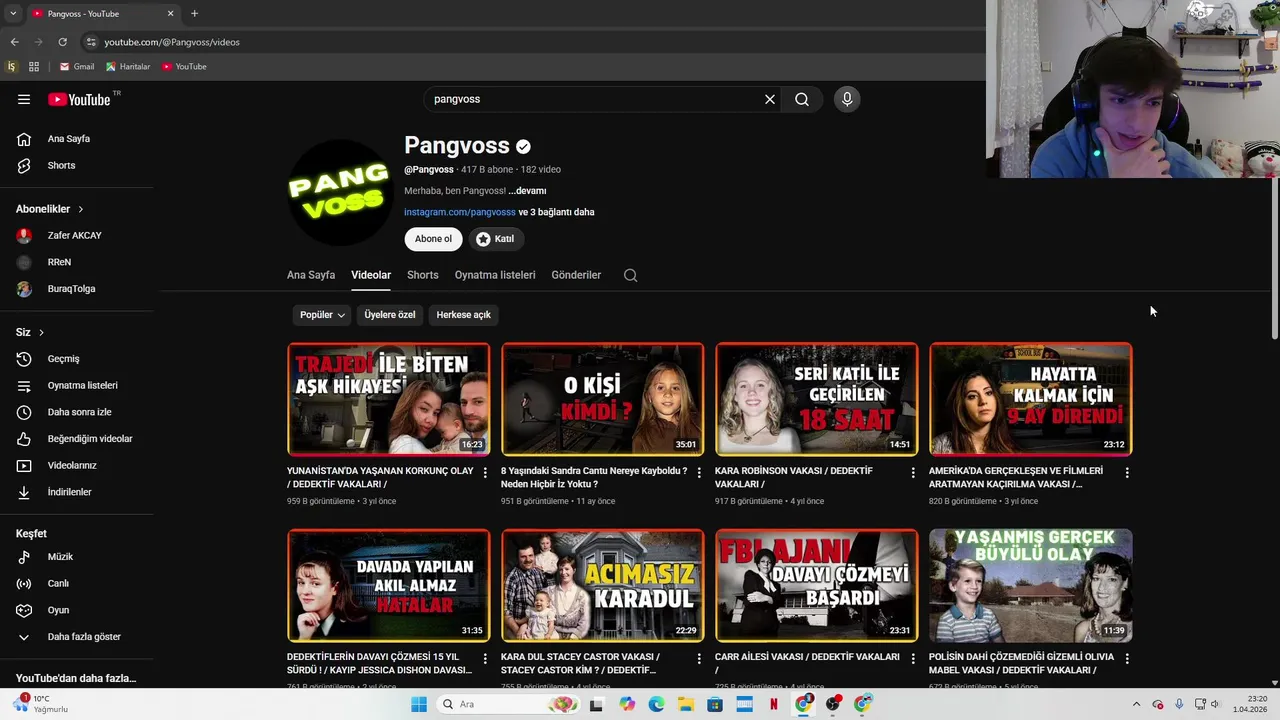Open Windows Start menu
Screen dimensions: 1280x720
pyautogui.click(x=418, y=704)
